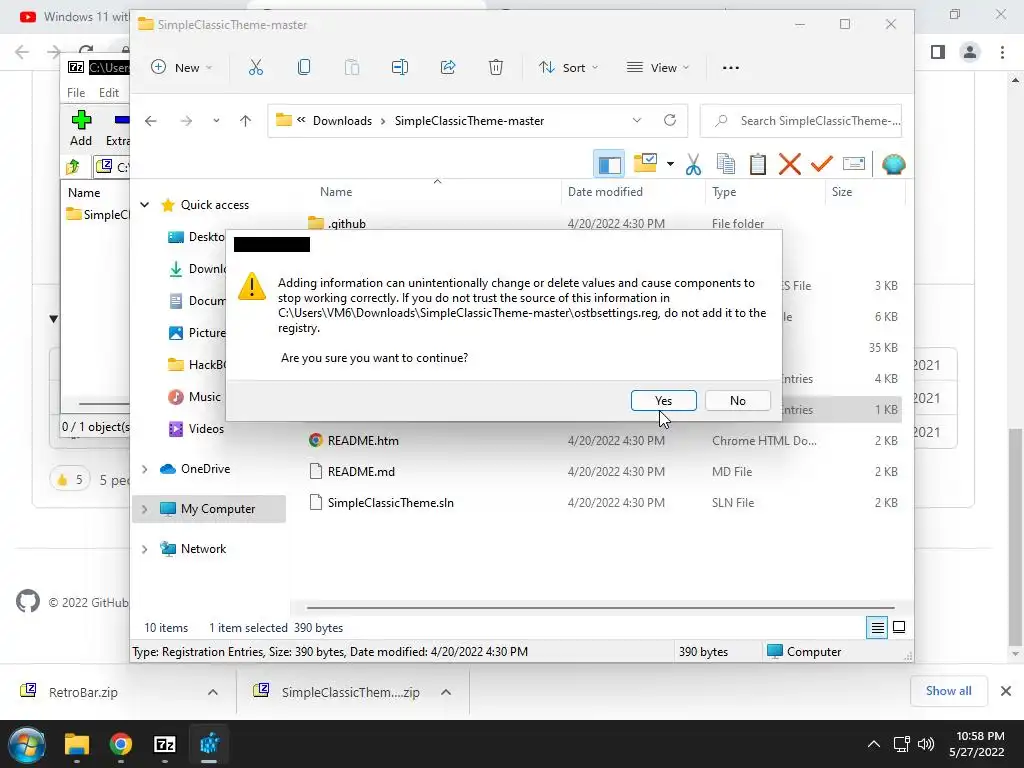Open folder options icon in Classic toolbar
1024x768 pixels.
pyautogui.click(x=645, y=163)
